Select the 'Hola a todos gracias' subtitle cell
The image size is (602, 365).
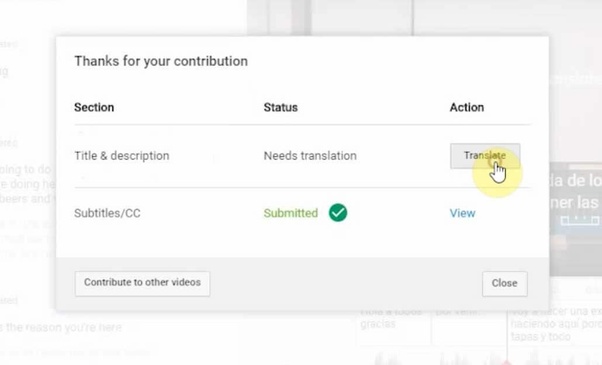393,319
